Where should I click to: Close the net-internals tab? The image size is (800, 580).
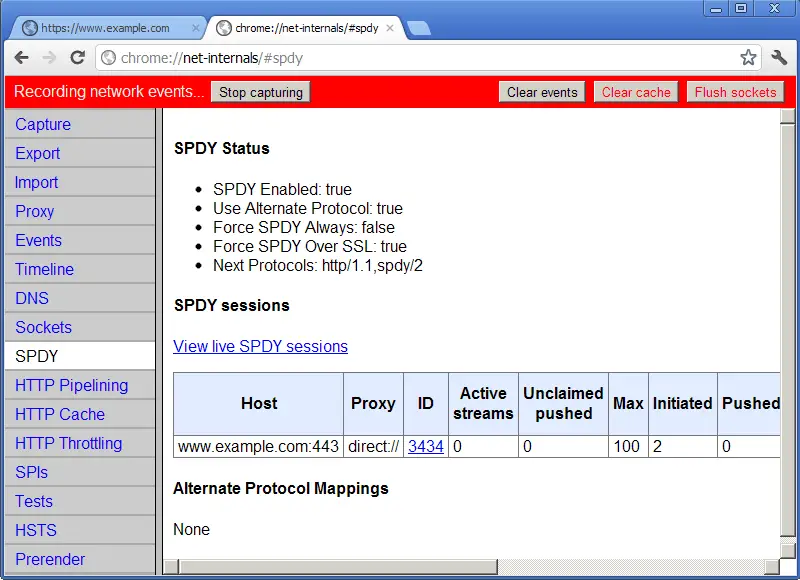click(390, 28)
